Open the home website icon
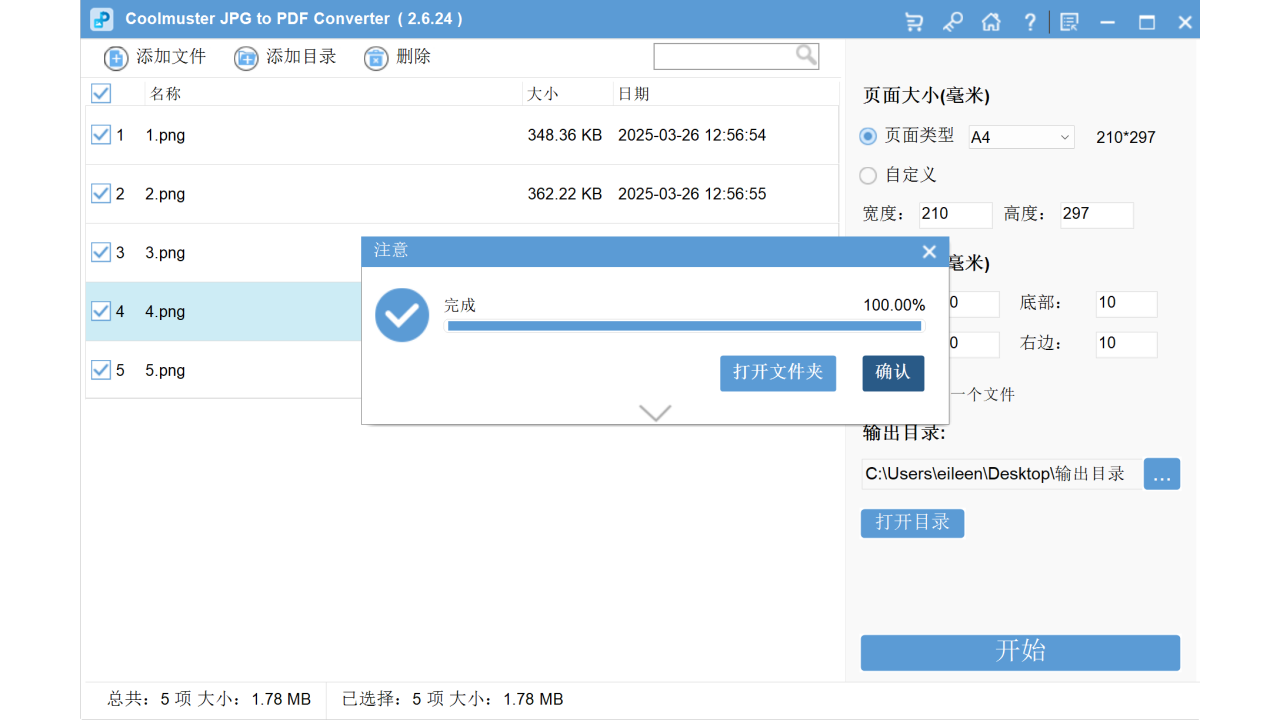Image resolution: width=1280 pixels, height=720 pixels. coord(991,20)
